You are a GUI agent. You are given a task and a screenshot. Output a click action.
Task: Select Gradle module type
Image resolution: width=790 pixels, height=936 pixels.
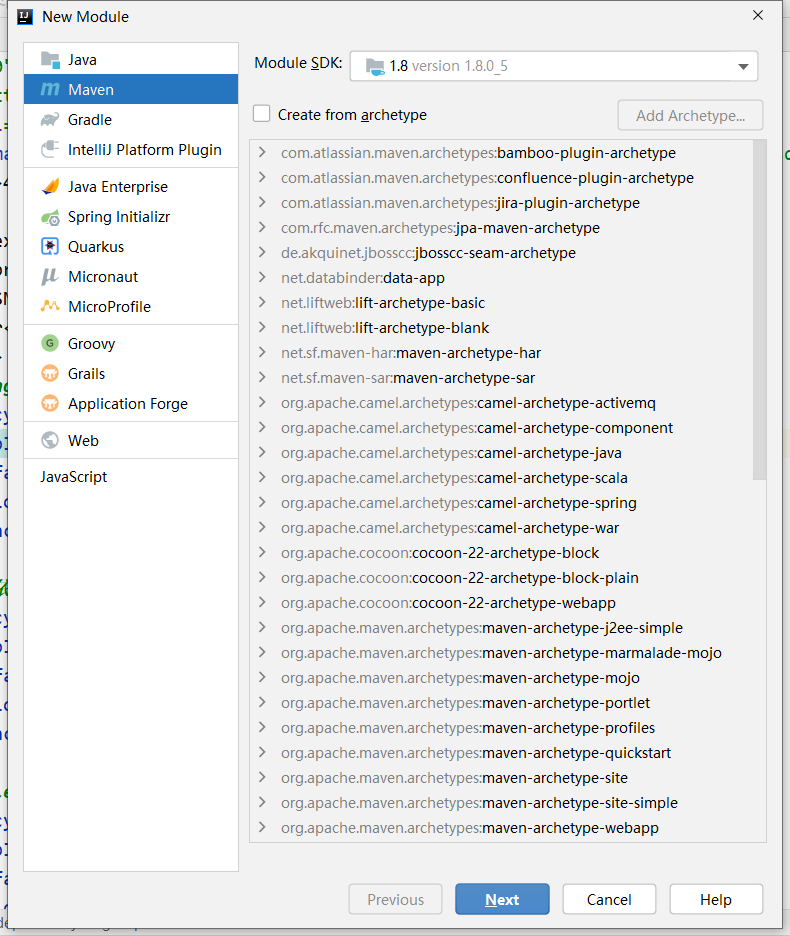point(131,119)
